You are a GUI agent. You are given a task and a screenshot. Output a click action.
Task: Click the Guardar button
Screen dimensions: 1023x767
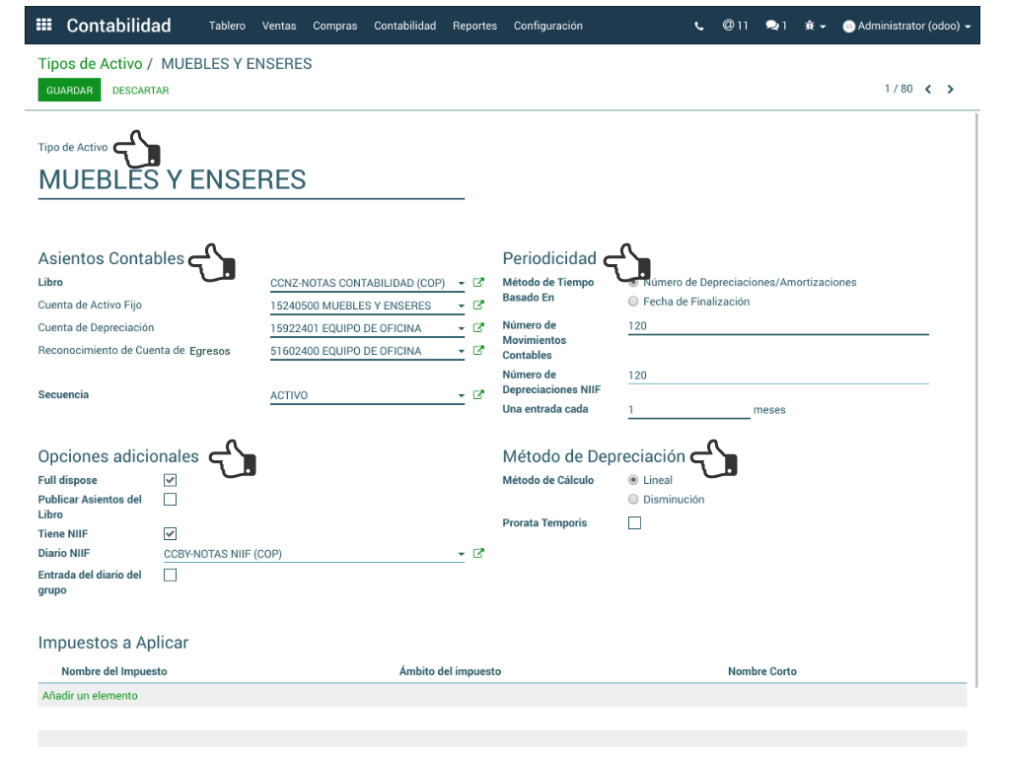[69, 90]
